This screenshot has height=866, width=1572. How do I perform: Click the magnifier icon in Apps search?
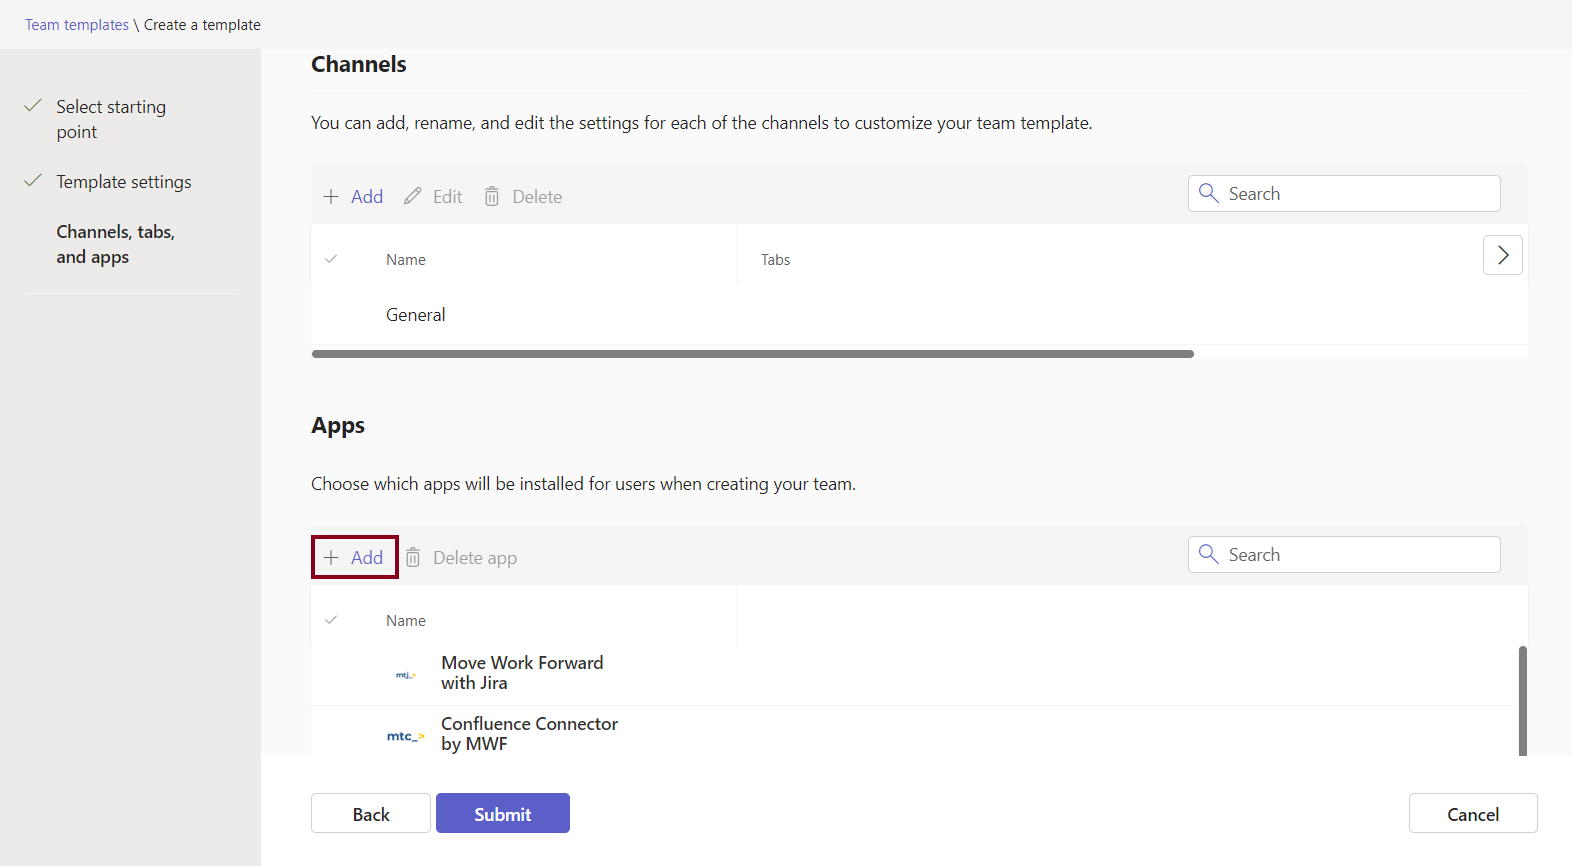(1208, 555)
